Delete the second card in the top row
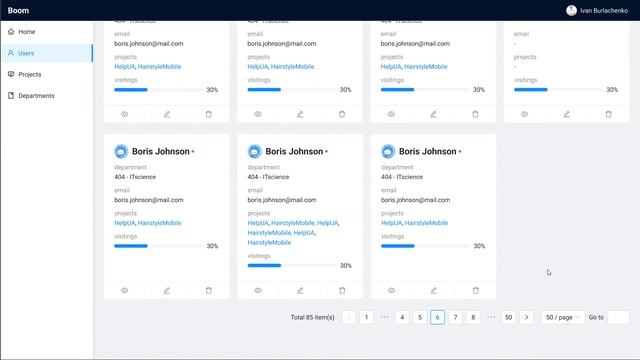 coord(342,114)
